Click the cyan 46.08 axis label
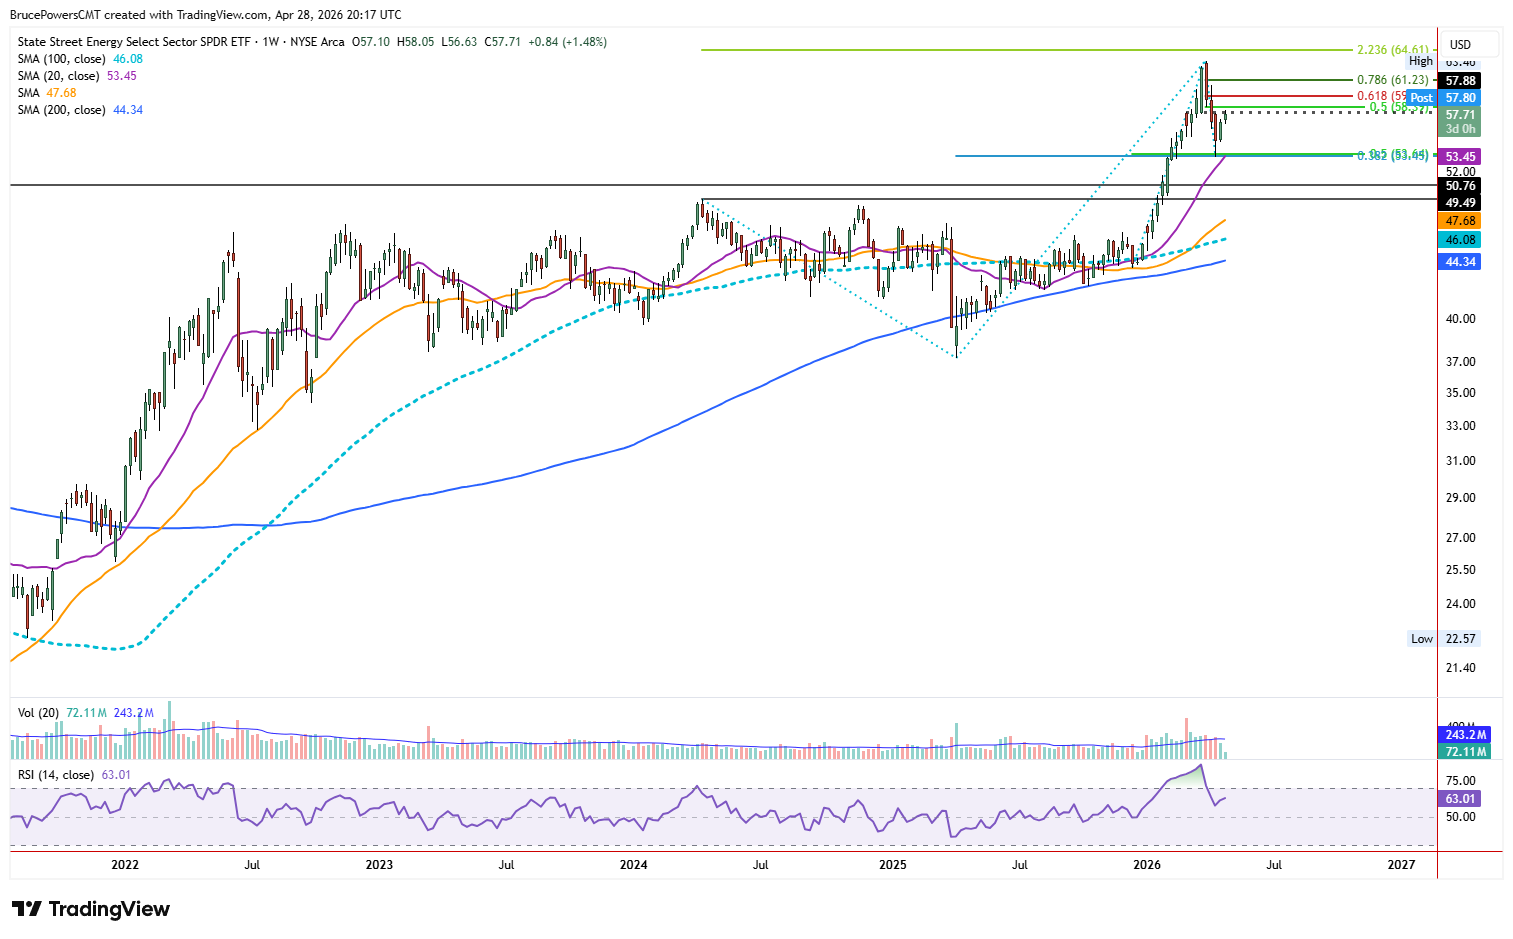Viewport: 1513px width, 939px height. click(x=1459, y=240)
